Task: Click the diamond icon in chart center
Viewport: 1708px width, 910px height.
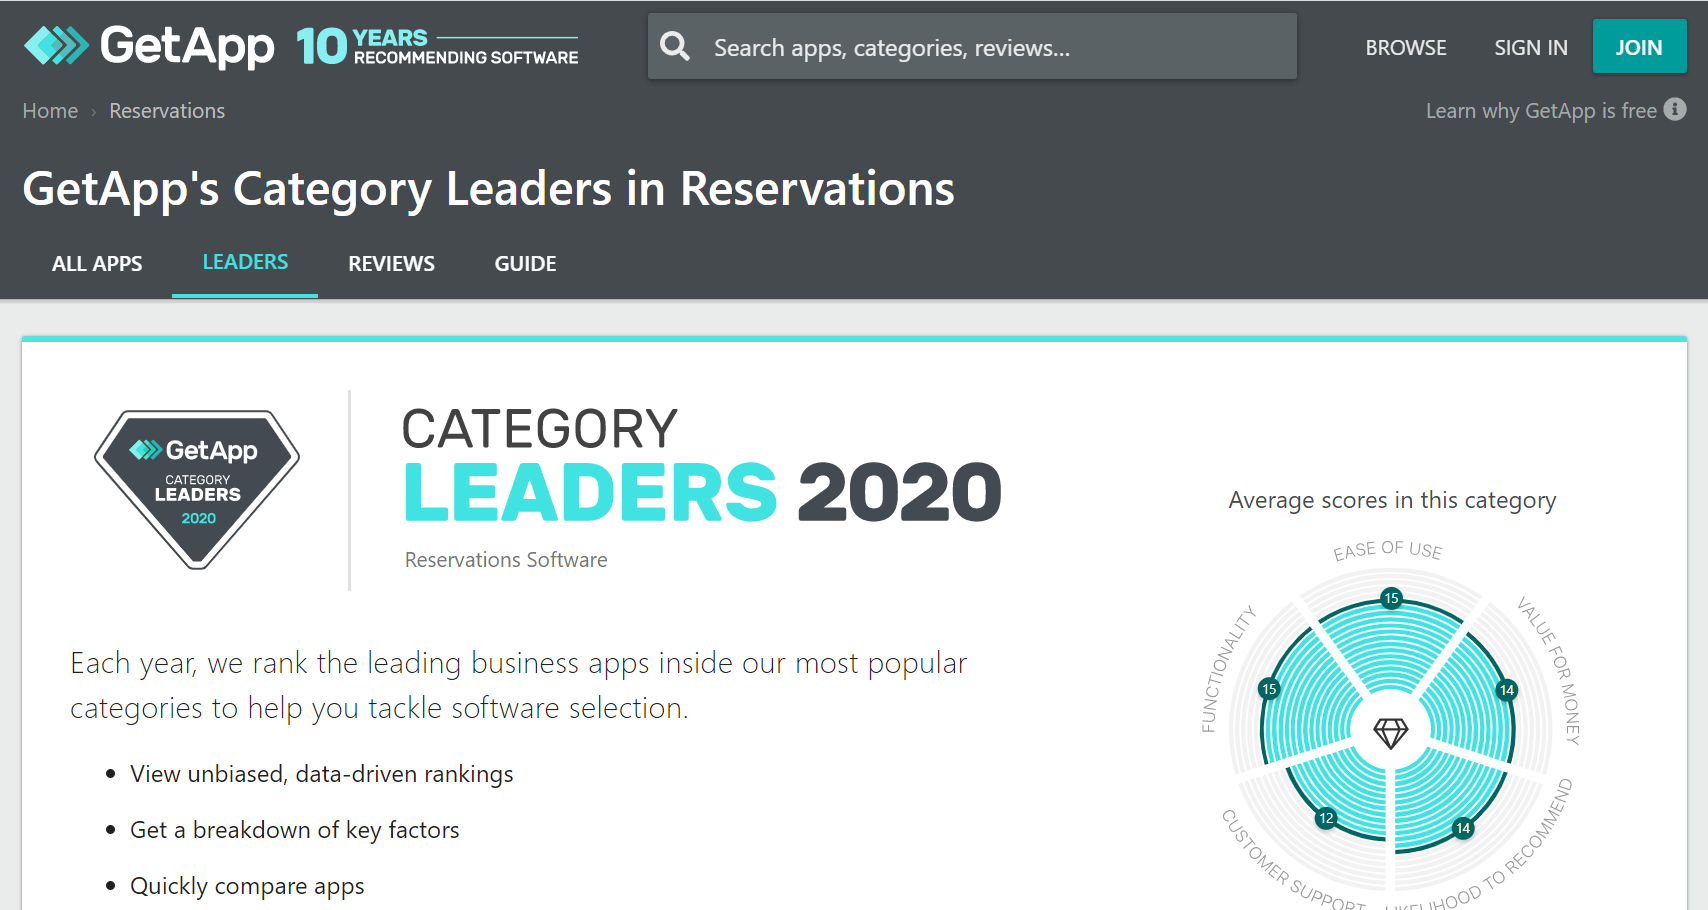Action: click(1390, 732)
